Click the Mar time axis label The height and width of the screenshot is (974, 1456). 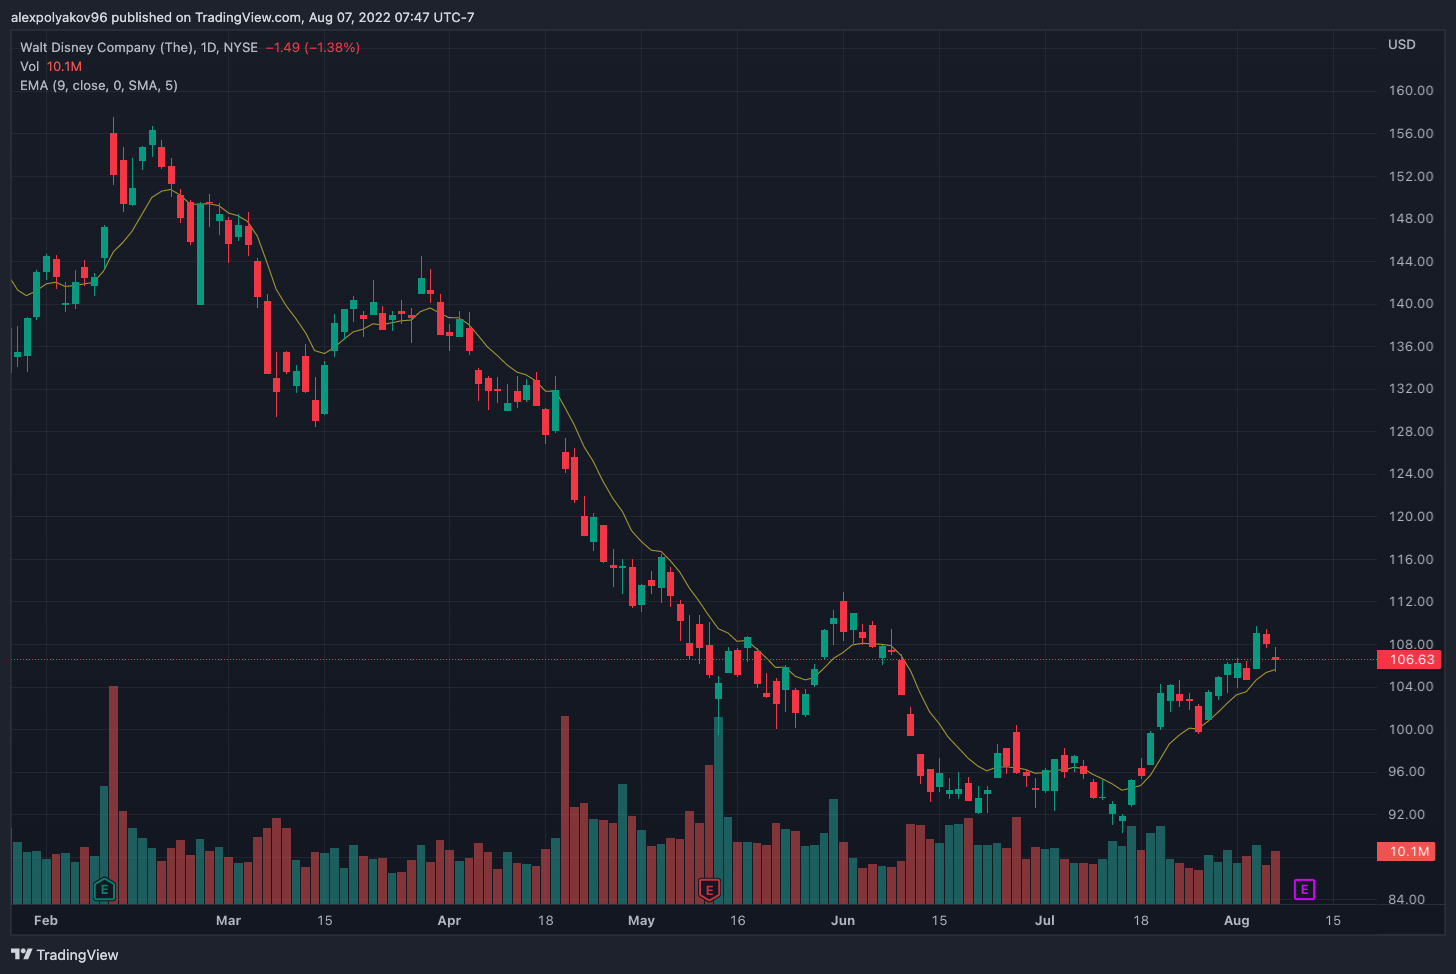pos(228,920)
